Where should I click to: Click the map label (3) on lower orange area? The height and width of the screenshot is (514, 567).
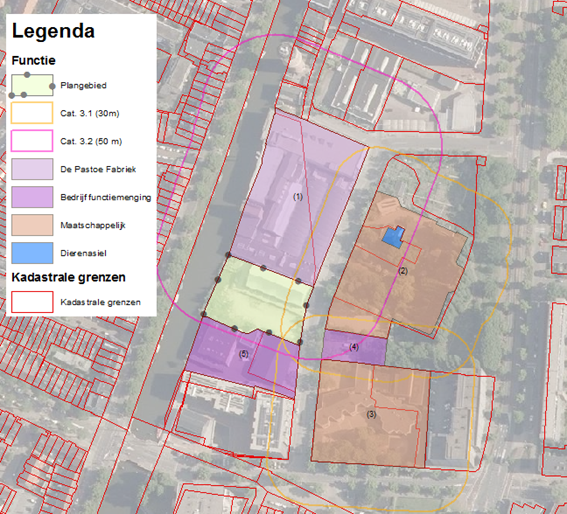[x=372, y=415]
